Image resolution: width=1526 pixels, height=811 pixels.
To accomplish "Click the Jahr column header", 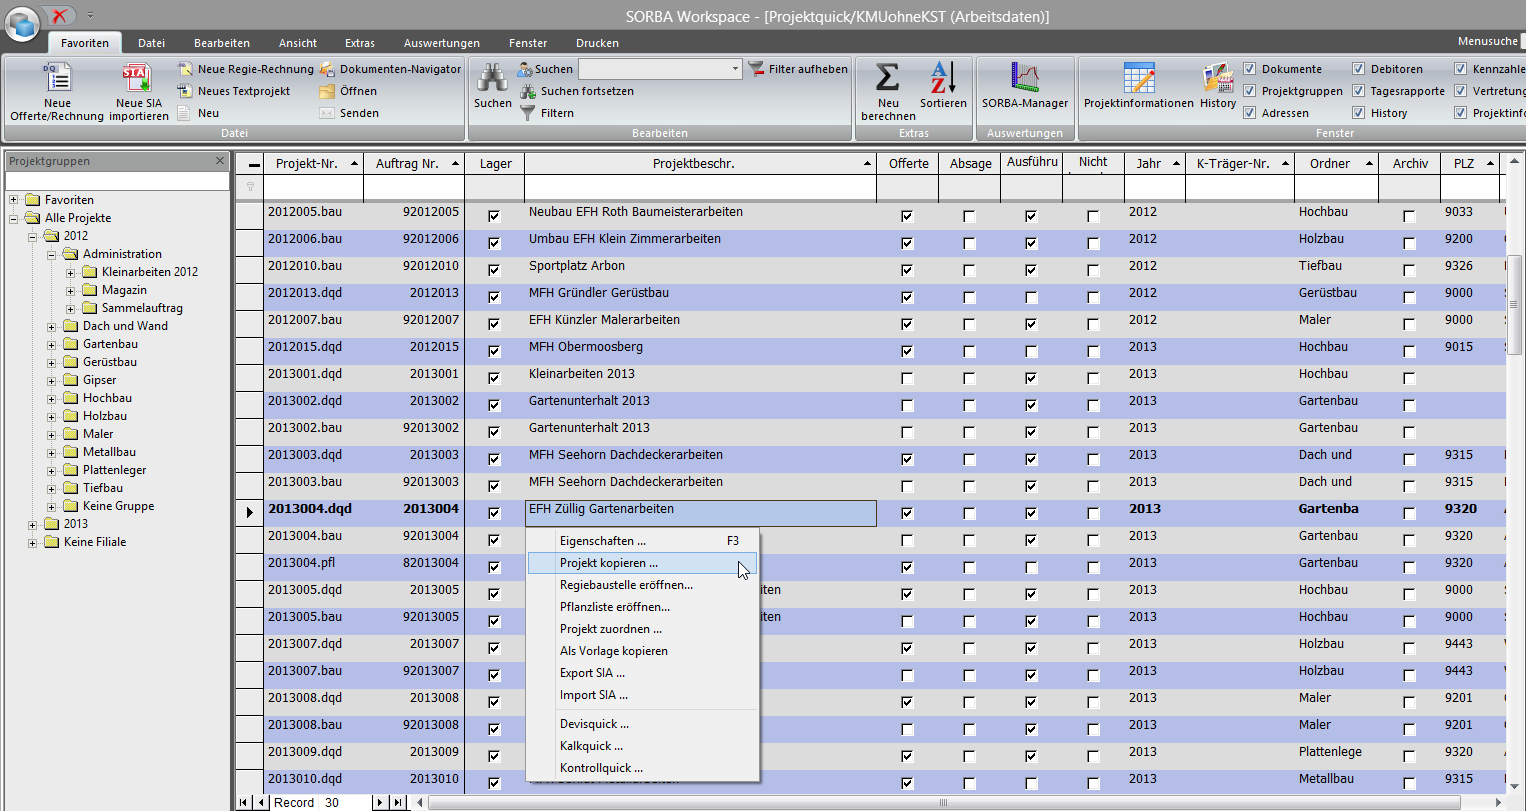I will 1155,163.
